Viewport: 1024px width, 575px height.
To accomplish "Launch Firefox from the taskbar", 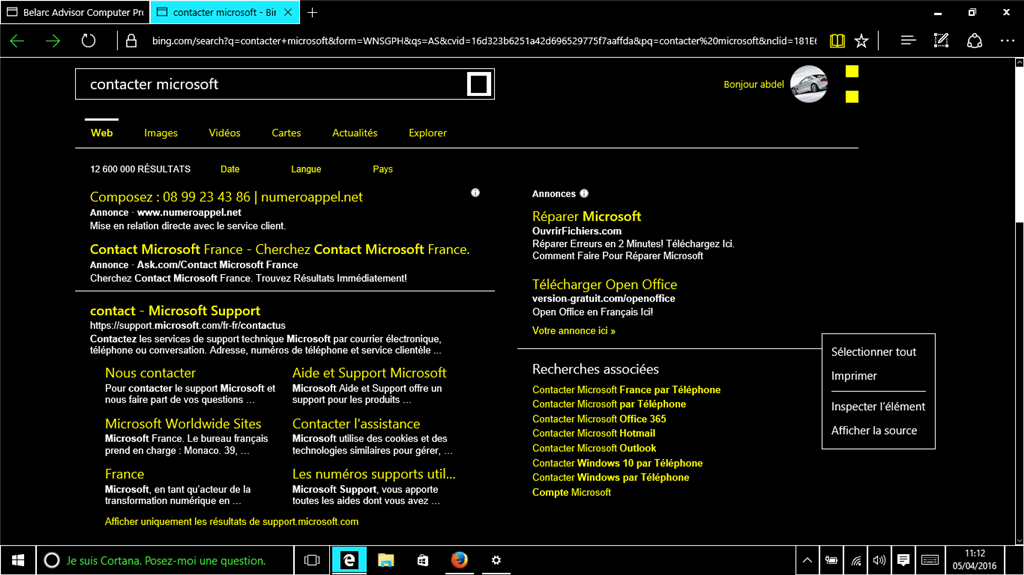I will tap(459, 560).
